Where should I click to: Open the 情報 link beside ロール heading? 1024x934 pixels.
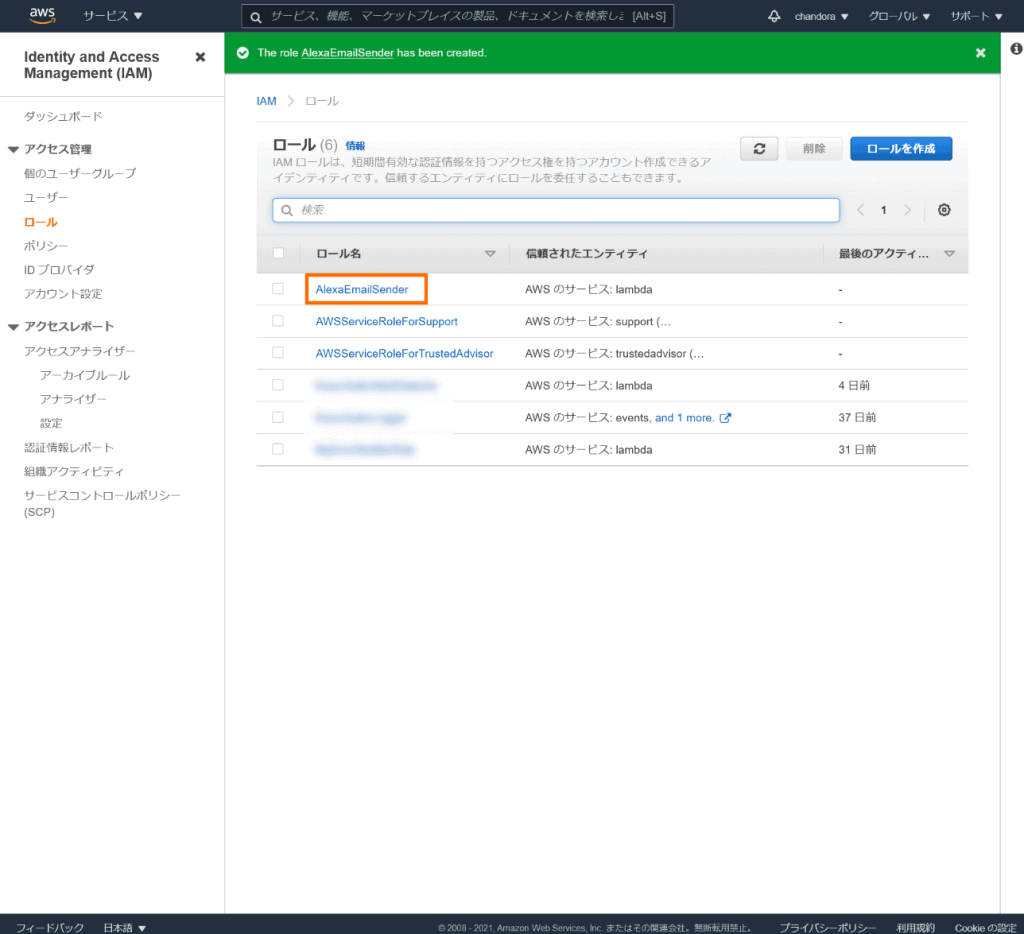(x=355, y=146)
